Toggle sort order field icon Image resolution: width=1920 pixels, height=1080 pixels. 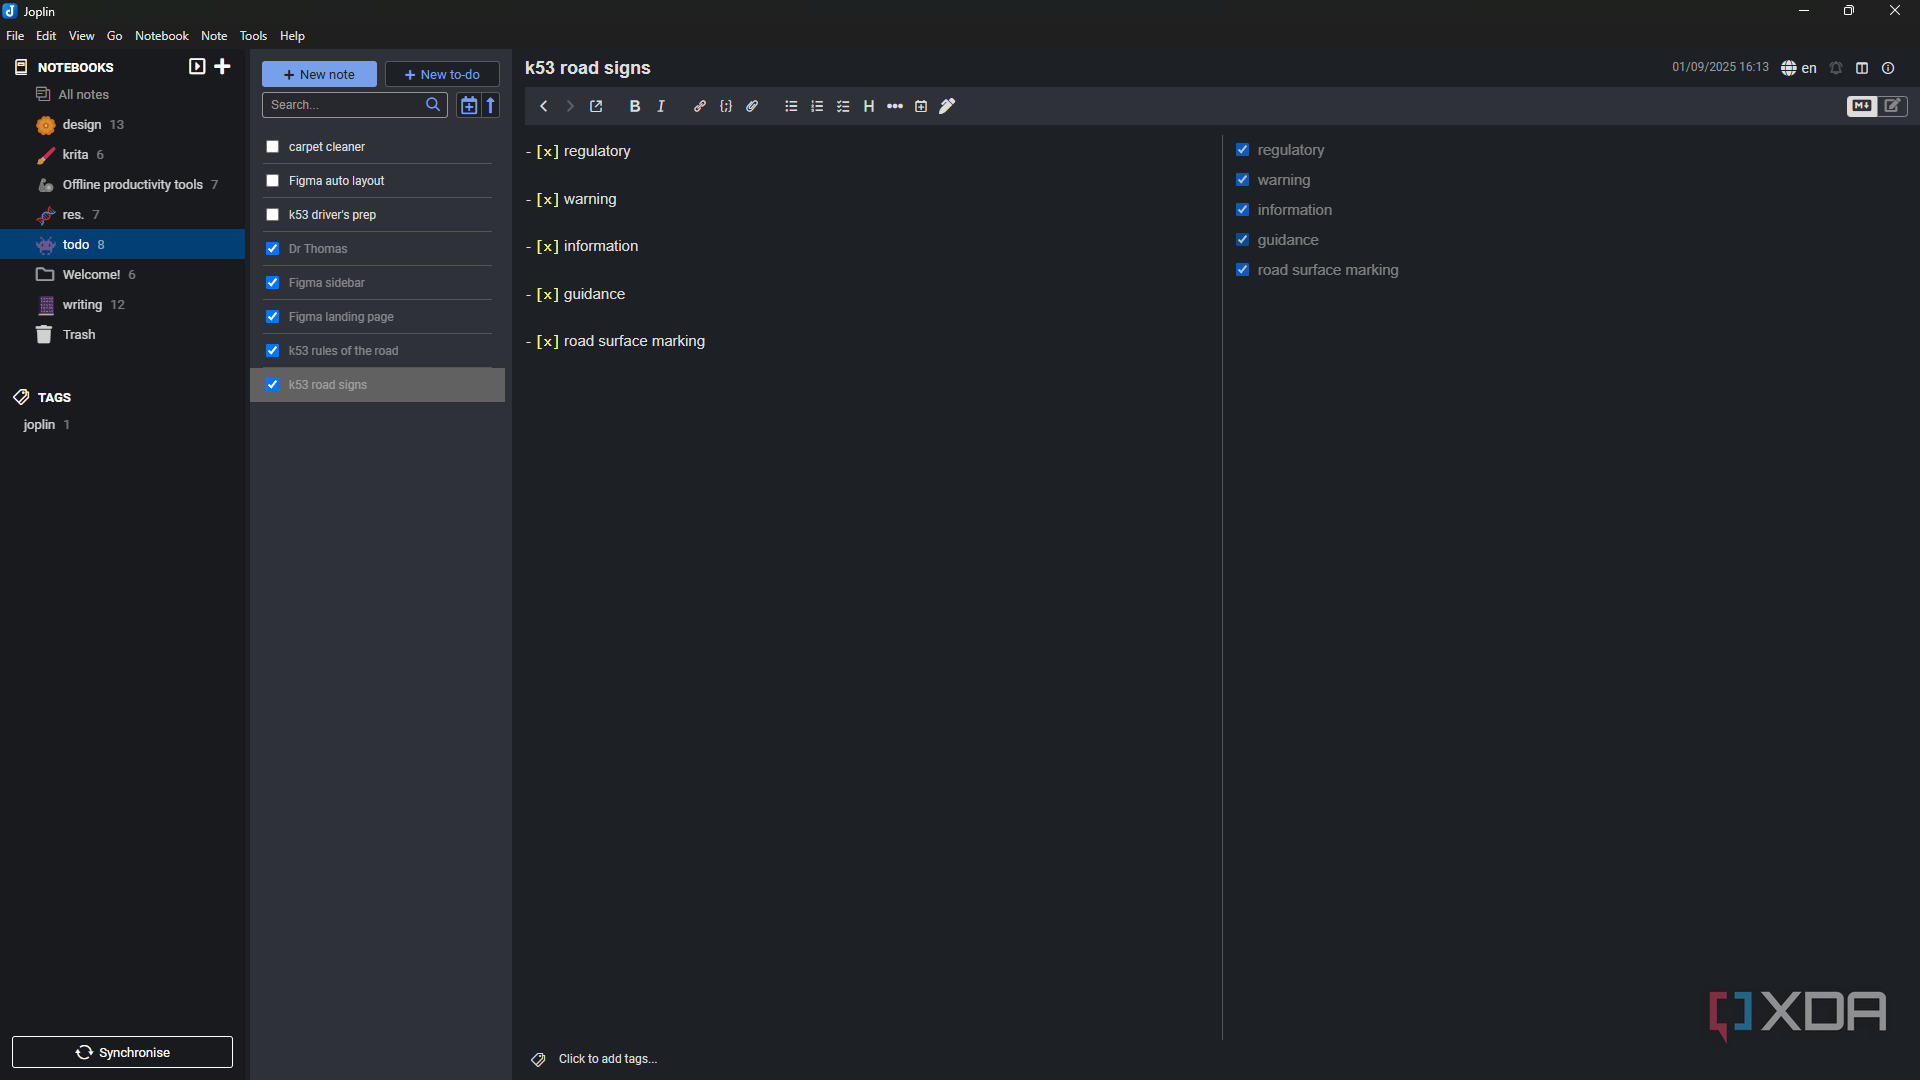tap(469, 105)
